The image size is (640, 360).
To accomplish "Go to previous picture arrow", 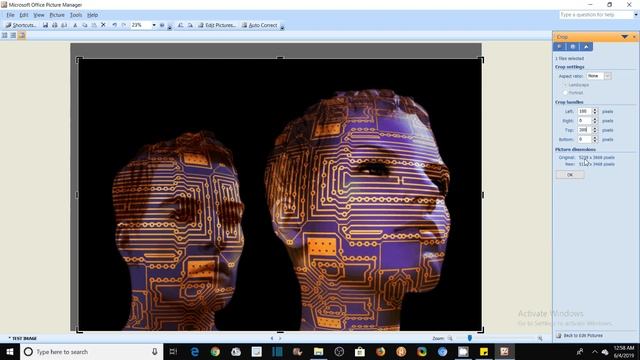I will pos(272,338).
